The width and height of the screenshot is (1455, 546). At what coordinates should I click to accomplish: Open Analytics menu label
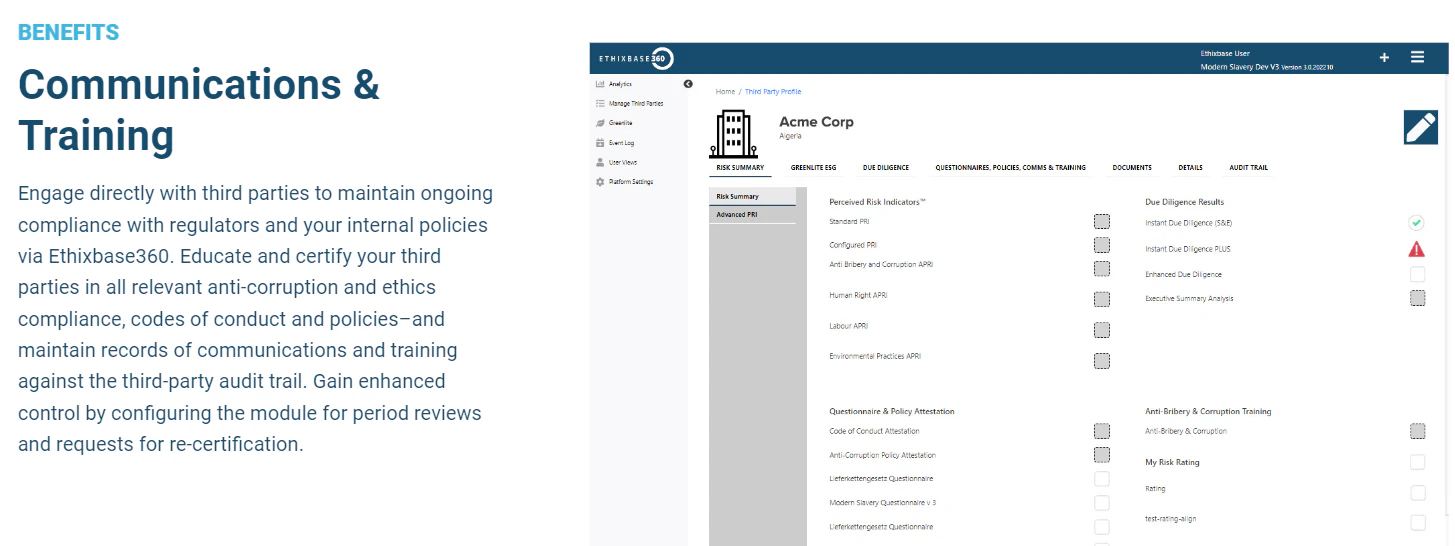(x=620, y=84)
